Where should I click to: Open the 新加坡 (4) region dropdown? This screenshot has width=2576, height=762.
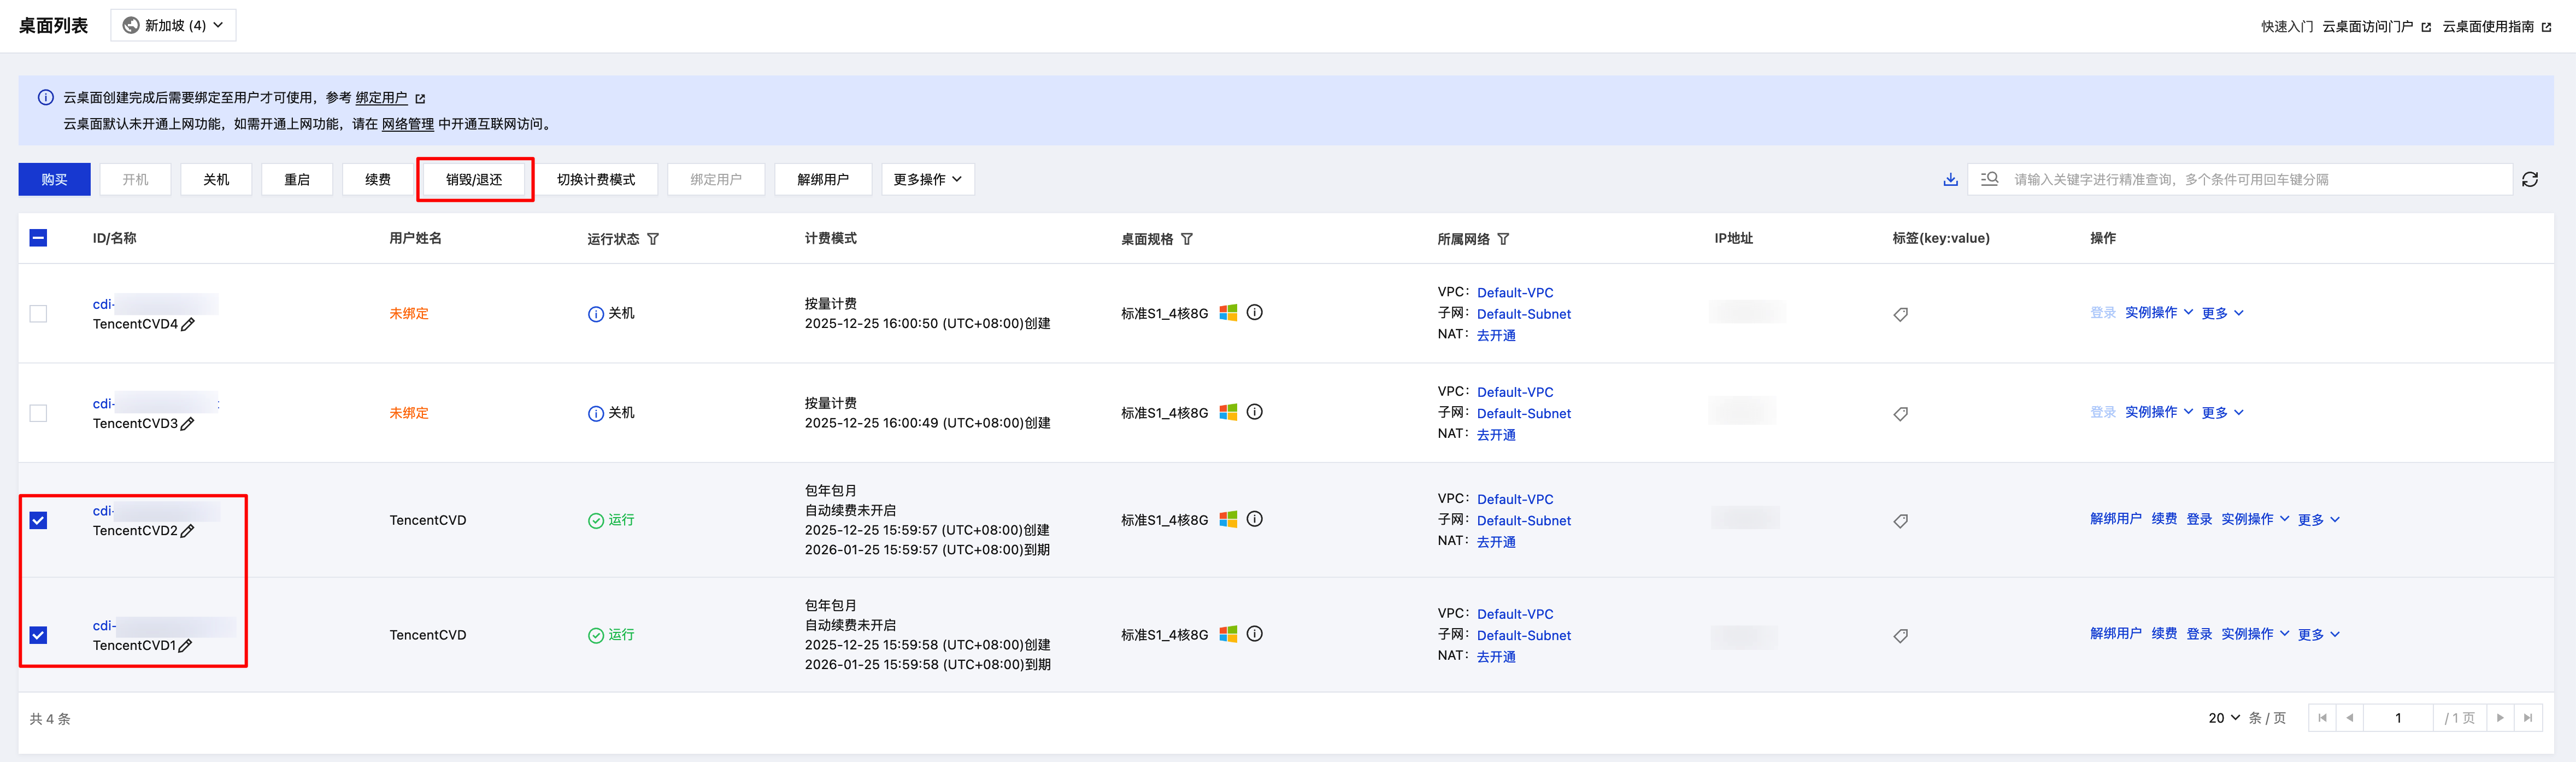(x=173, y=25)
